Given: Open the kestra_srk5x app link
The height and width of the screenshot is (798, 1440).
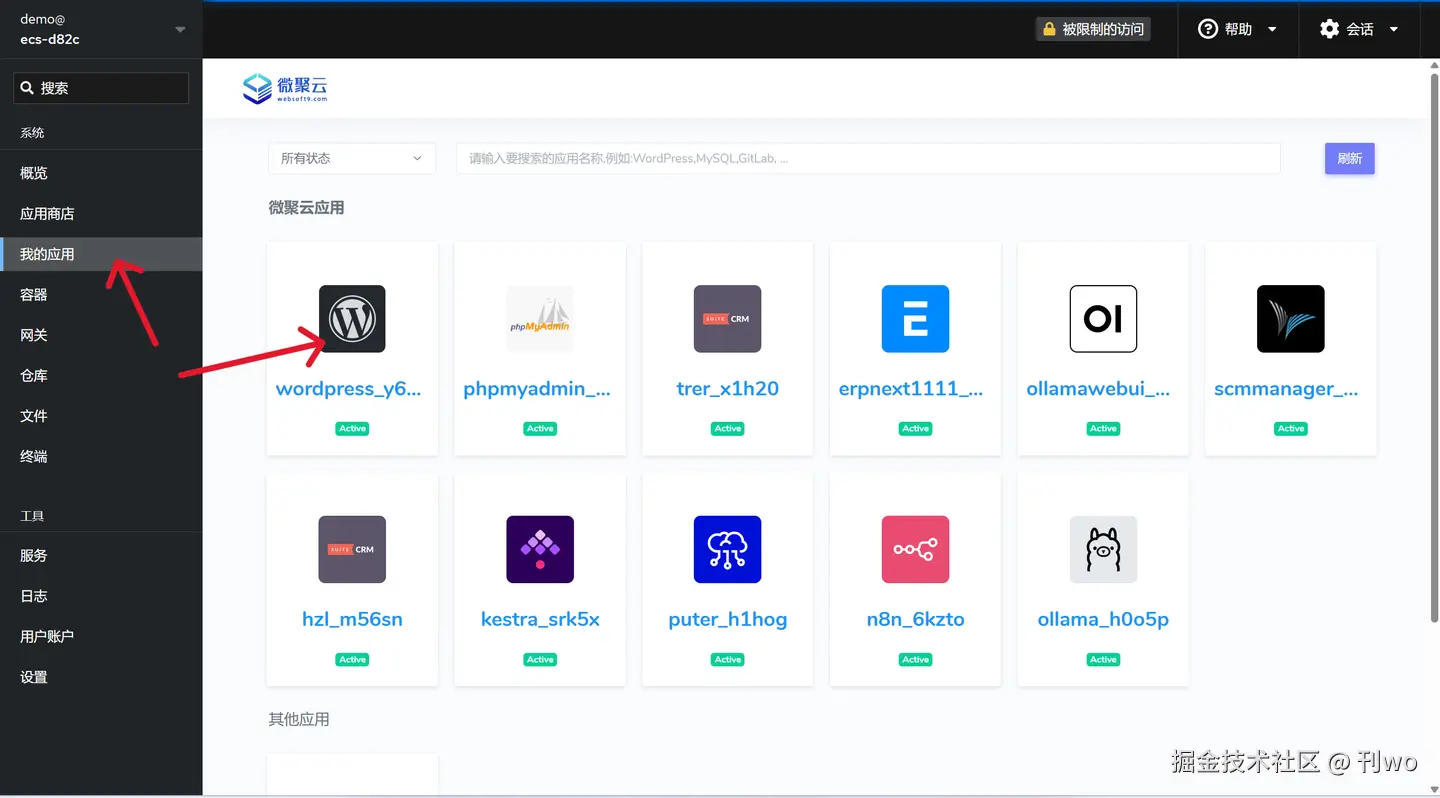Looking at the screenshot, I should point(540,619).
